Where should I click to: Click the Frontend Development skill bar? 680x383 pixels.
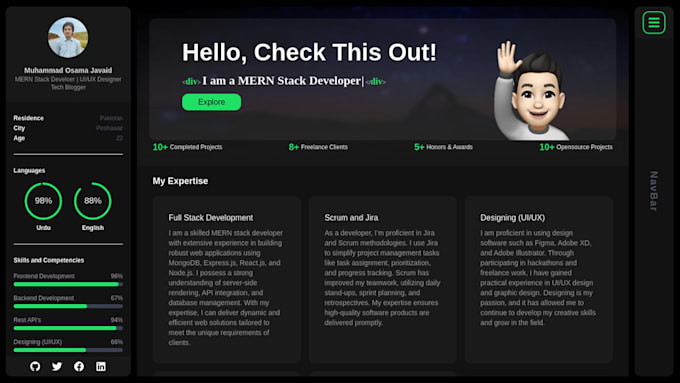(x=68, y=284)
